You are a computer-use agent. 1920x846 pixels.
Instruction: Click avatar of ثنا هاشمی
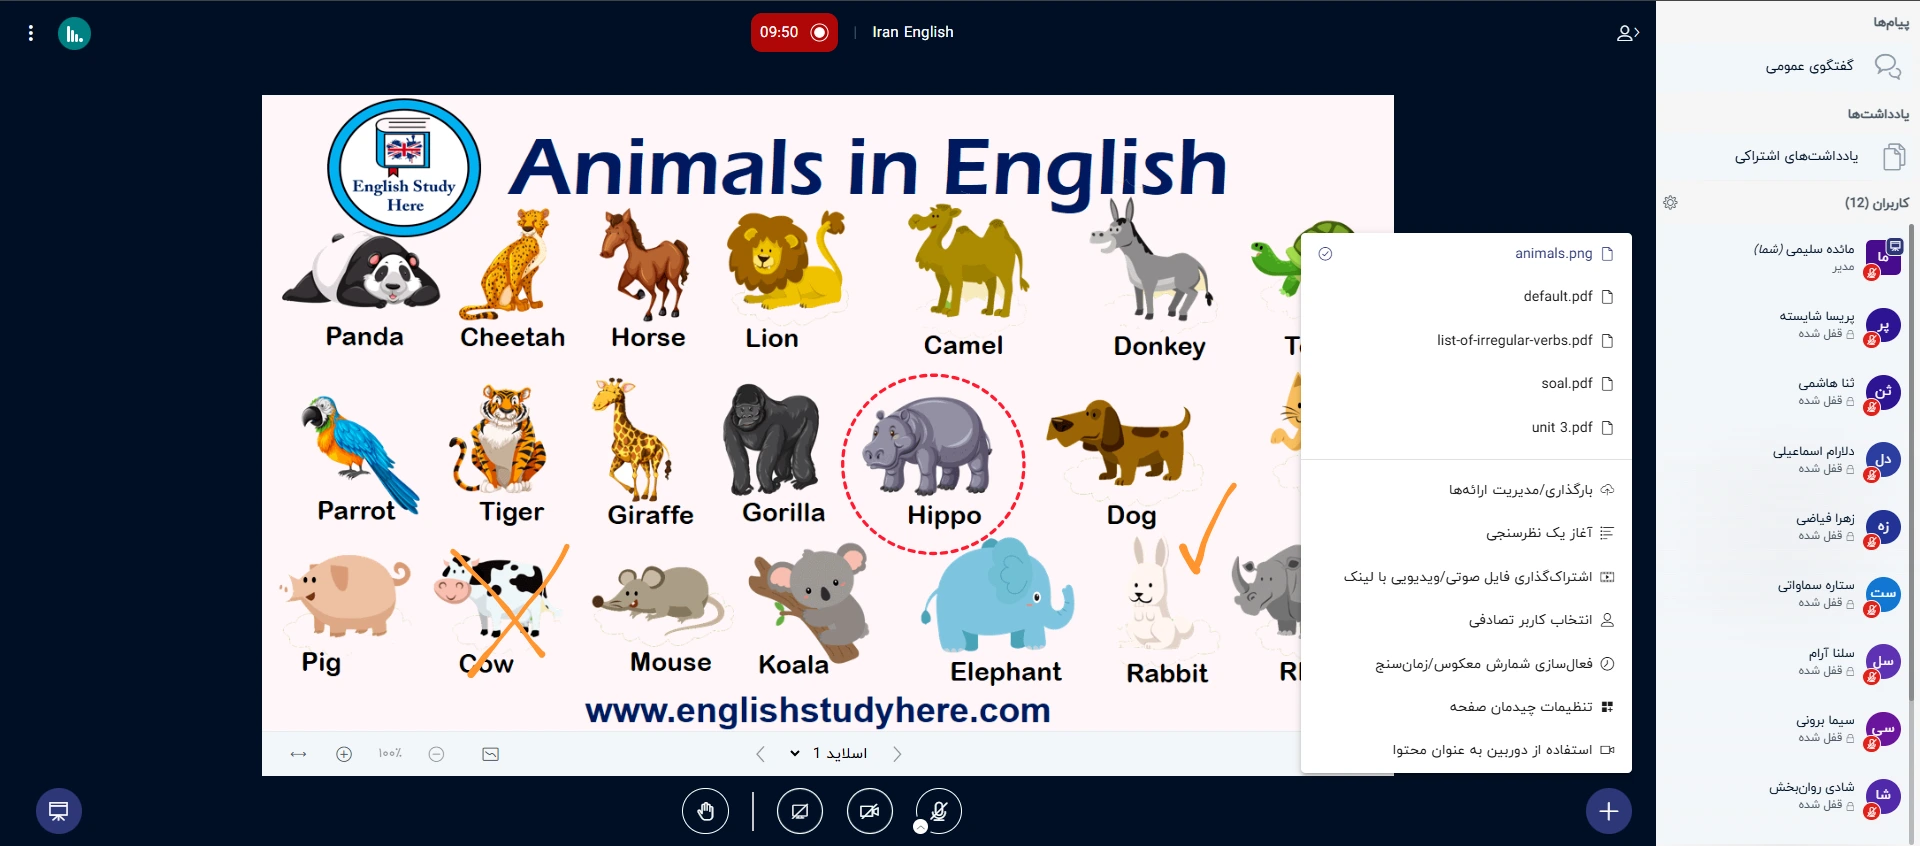(1883, 393)
